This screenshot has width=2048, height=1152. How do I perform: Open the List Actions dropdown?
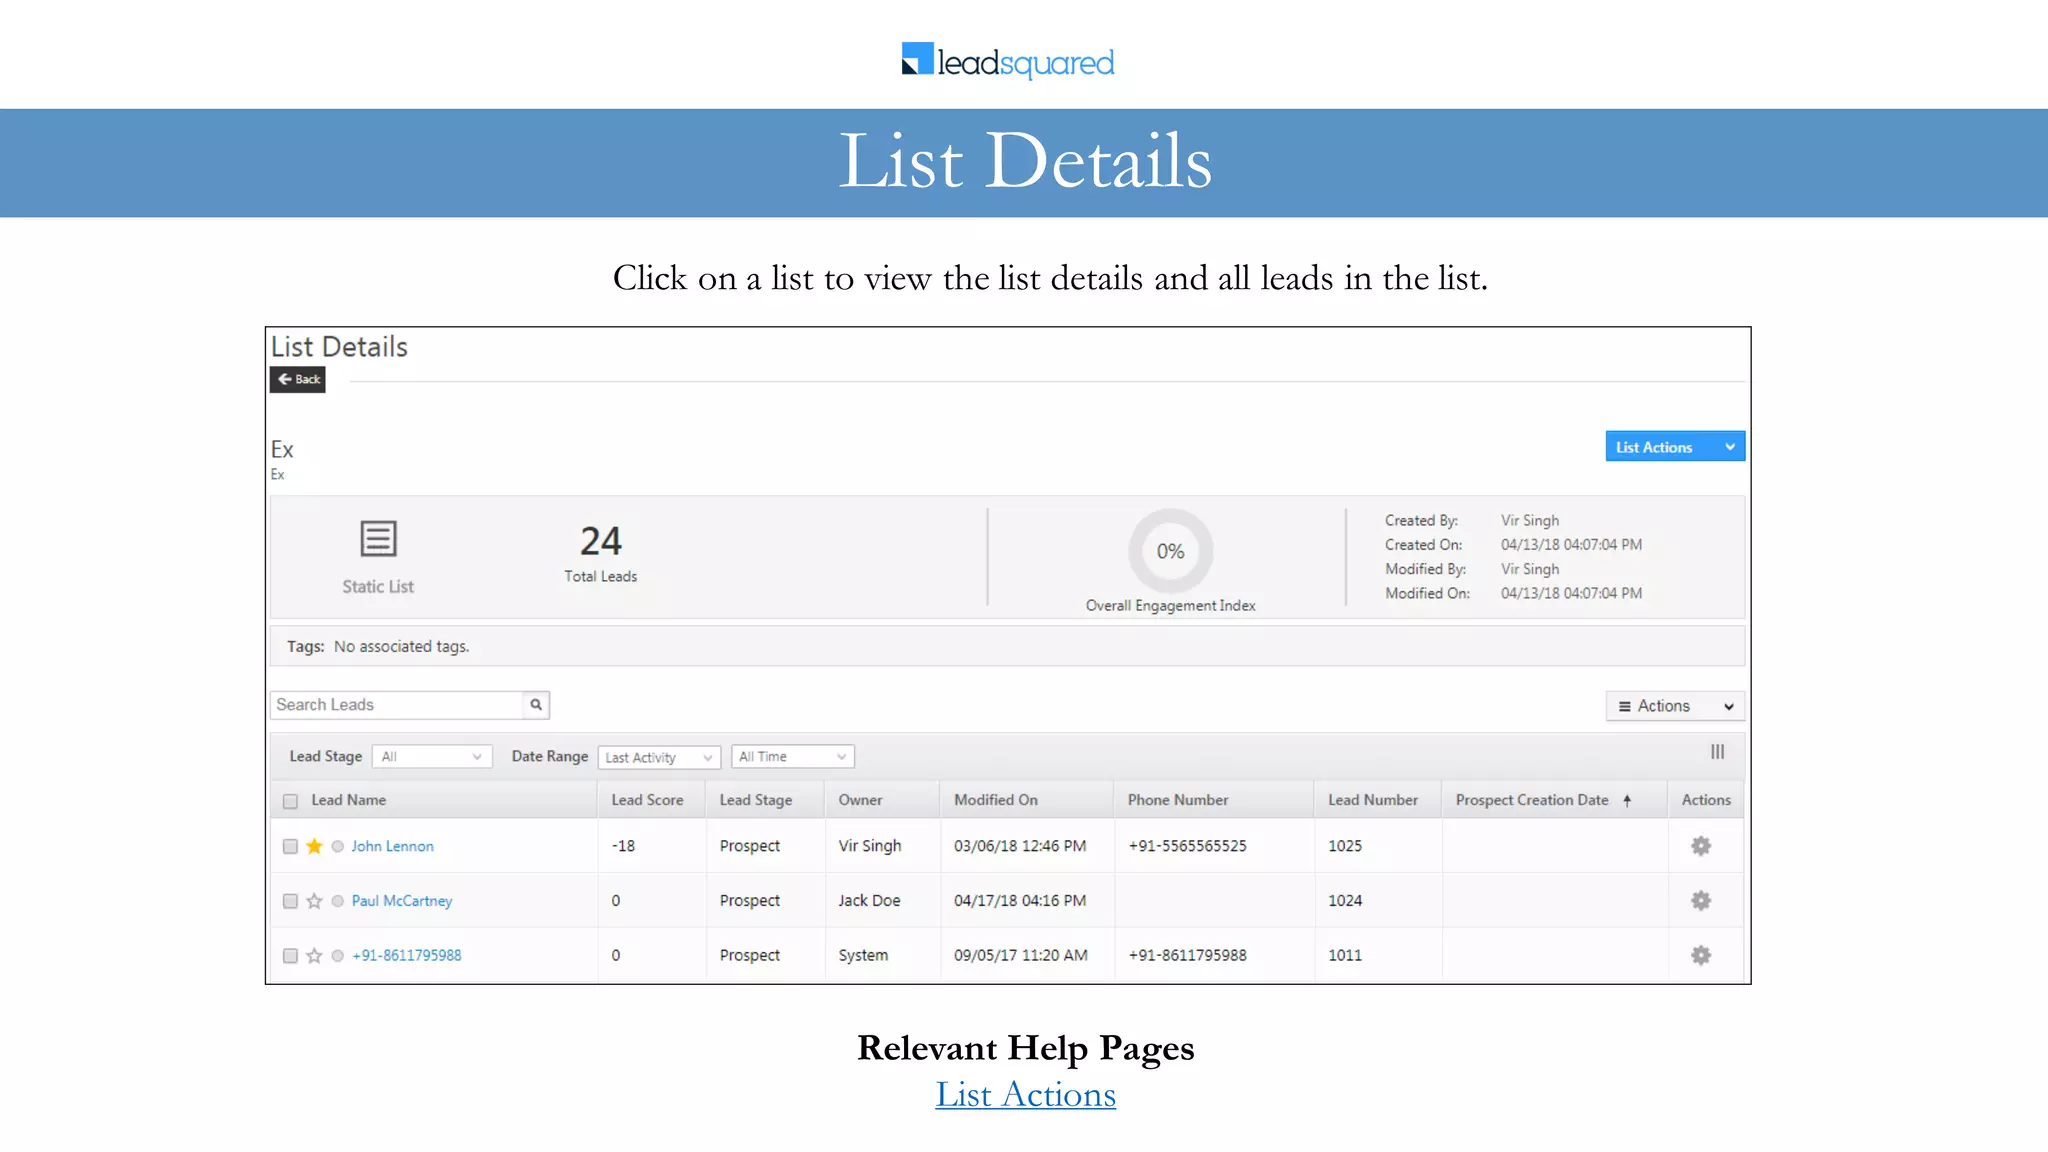(x=1675, y=447)
